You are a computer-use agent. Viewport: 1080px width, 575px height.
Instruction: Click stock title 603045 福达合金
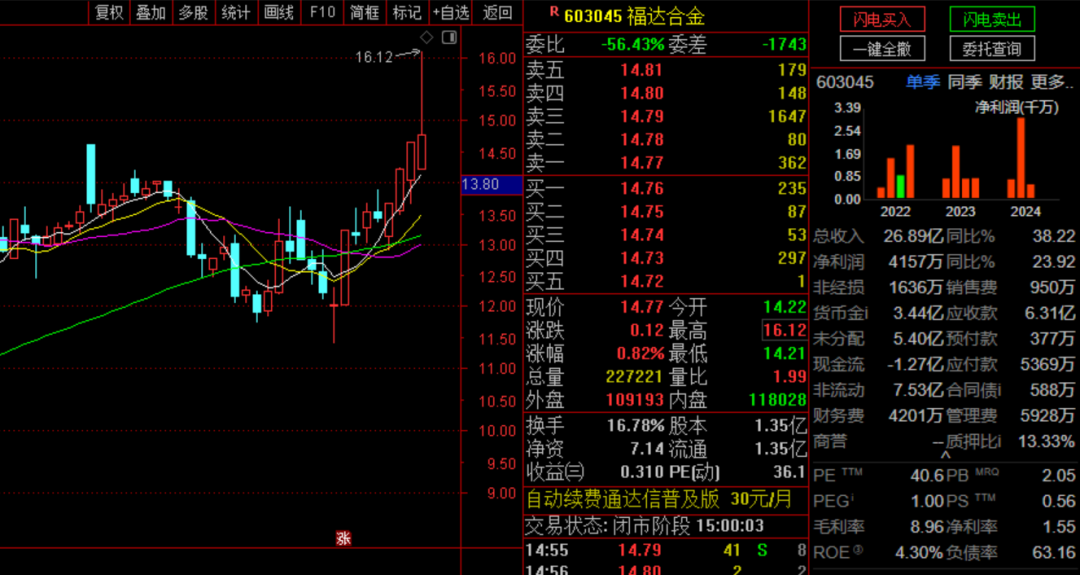634,15
